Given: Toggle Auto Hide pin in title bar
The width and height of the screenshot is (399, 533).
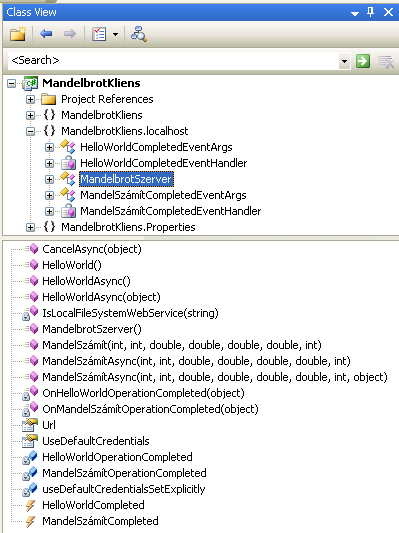Looking at the screenshot, I should point(370,12).
